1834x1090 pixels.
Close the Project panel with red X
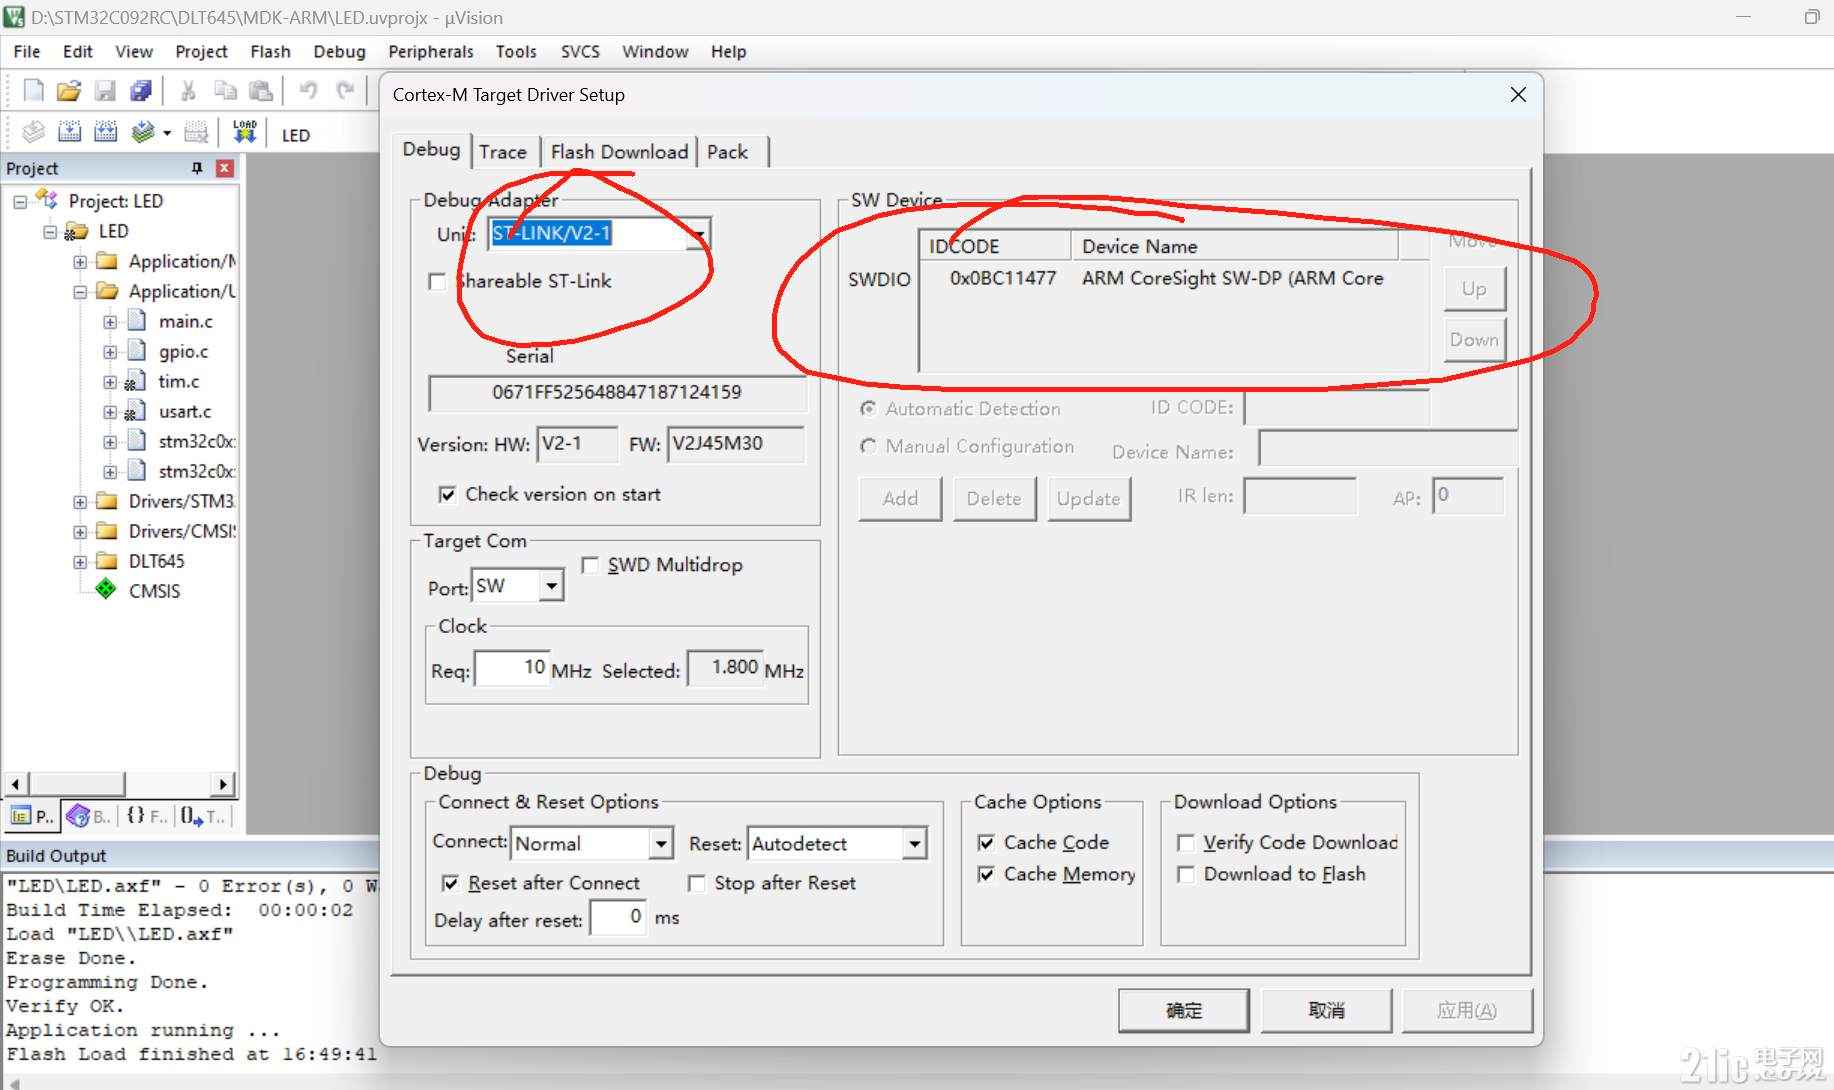[x=225, y=168]
